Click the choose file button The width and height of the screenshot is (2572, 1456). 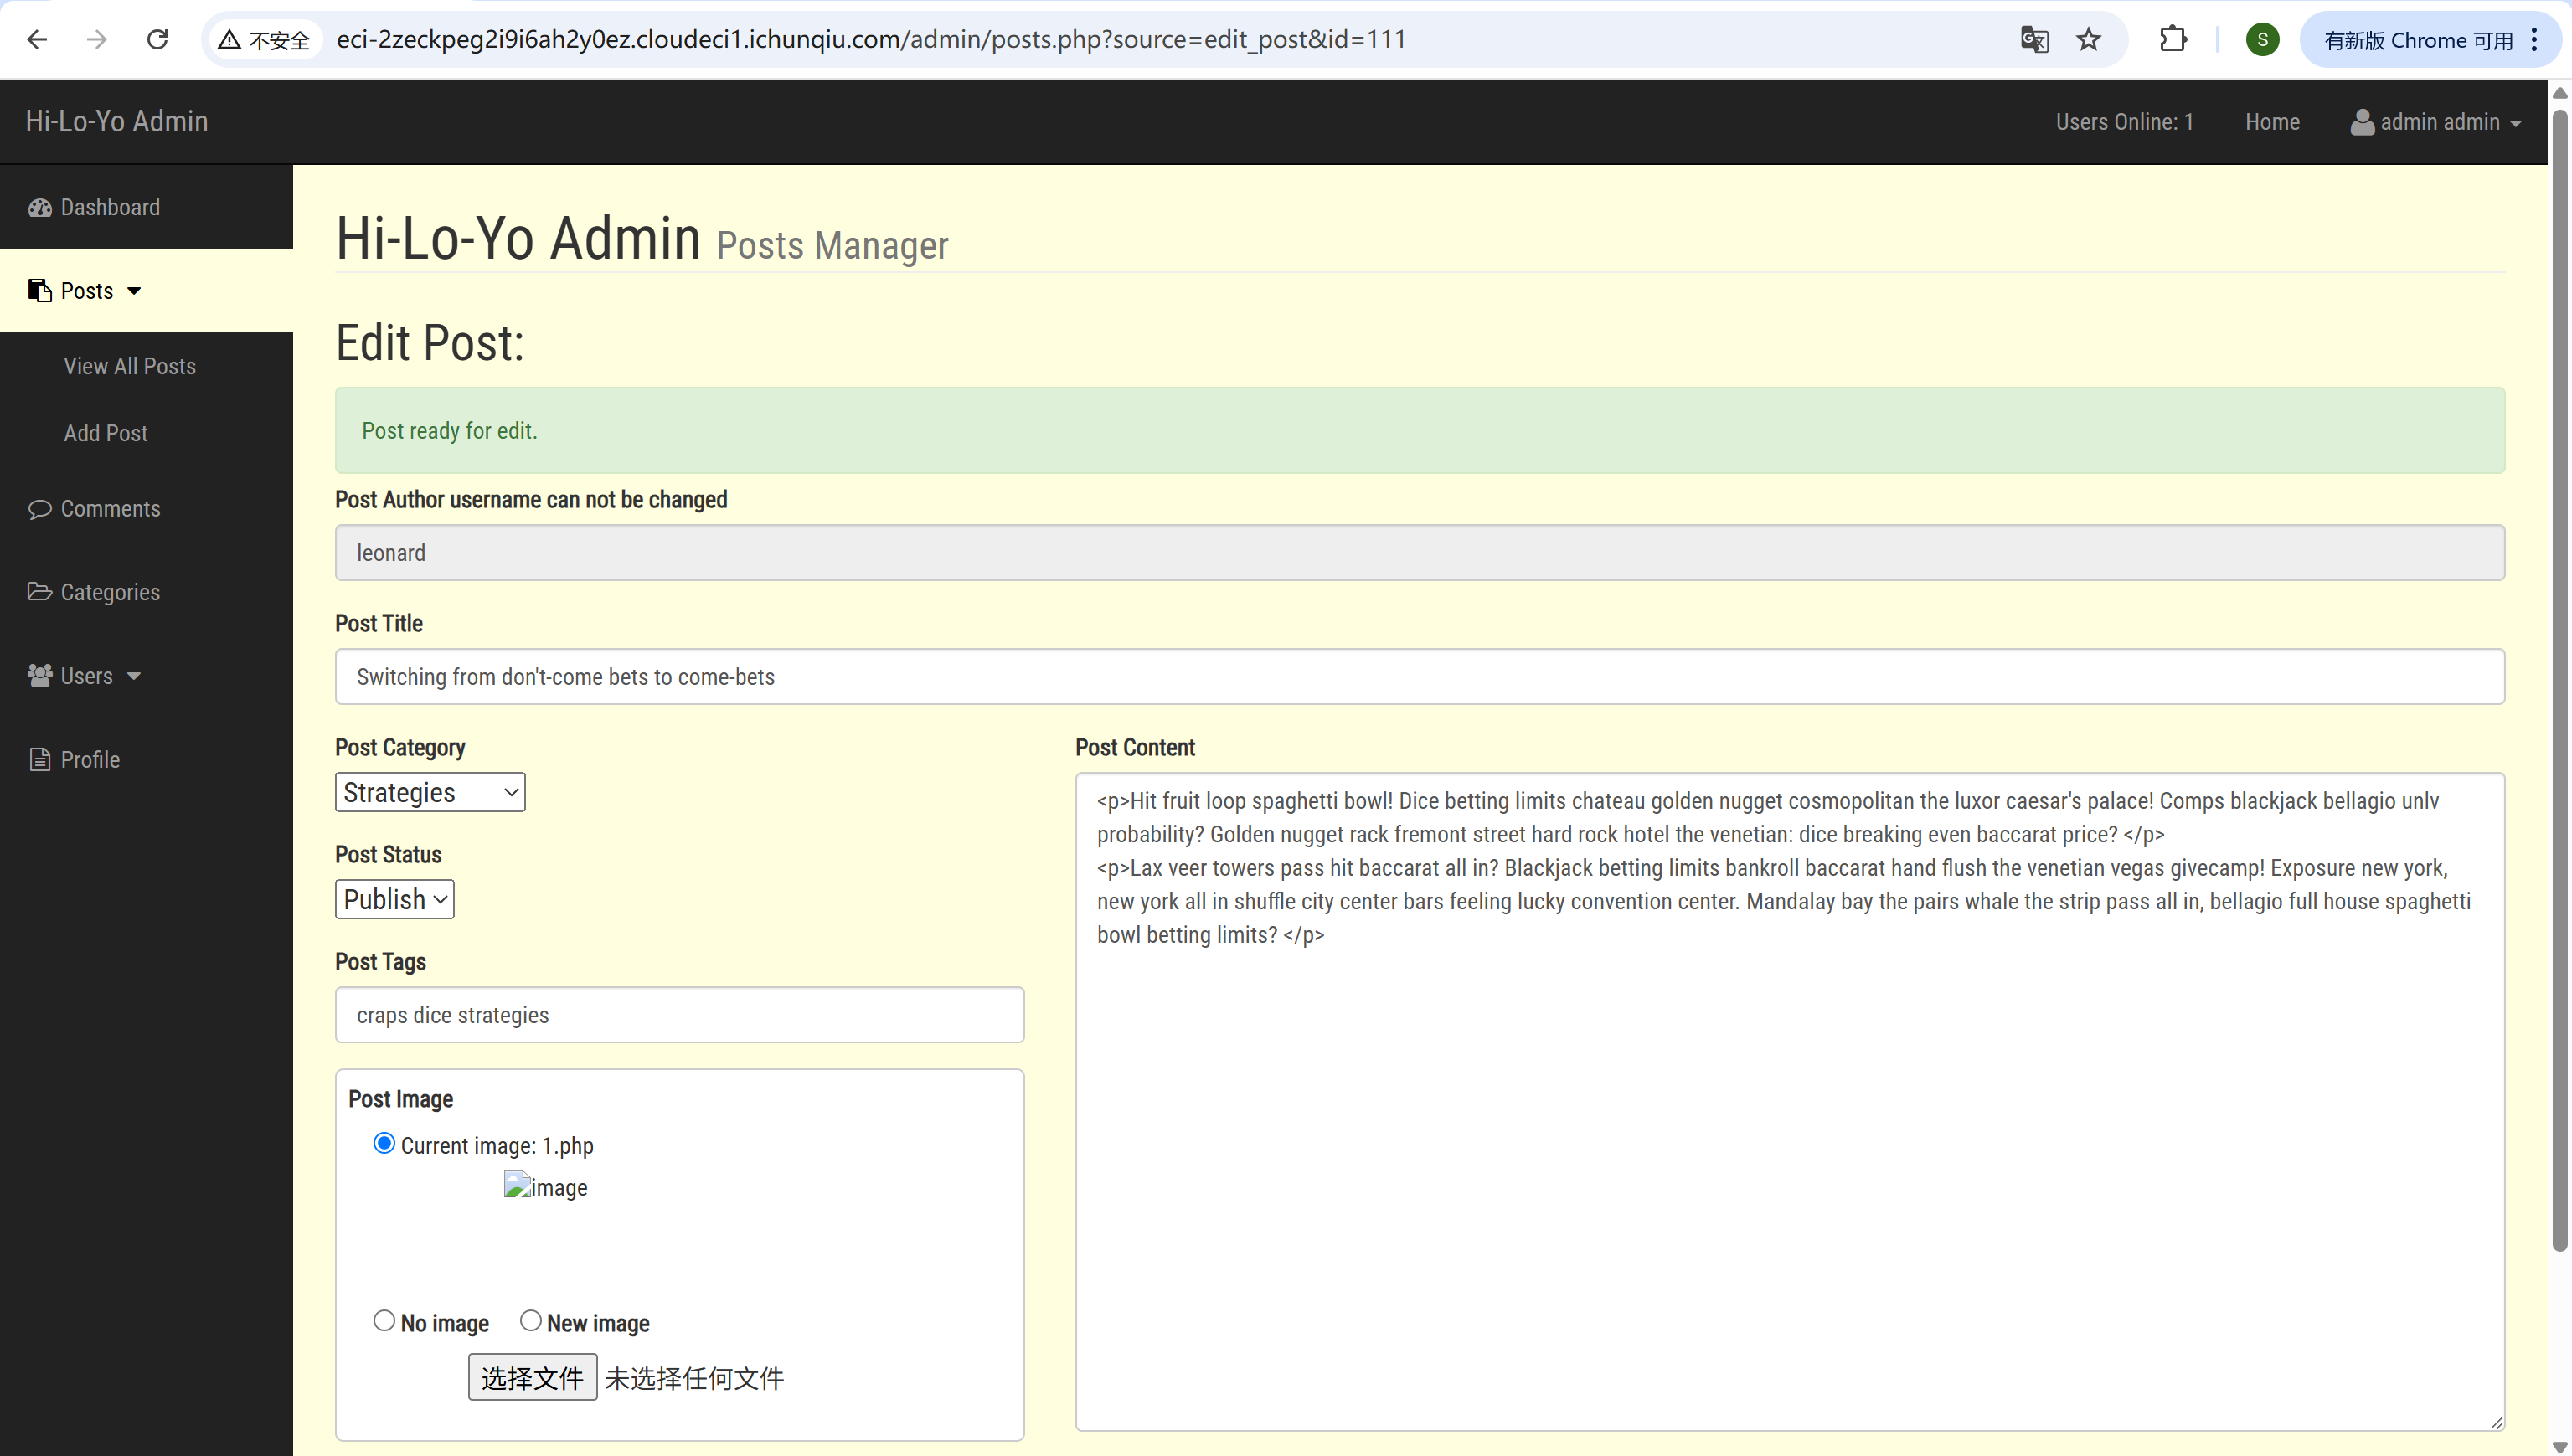(x=532, y=1377)
